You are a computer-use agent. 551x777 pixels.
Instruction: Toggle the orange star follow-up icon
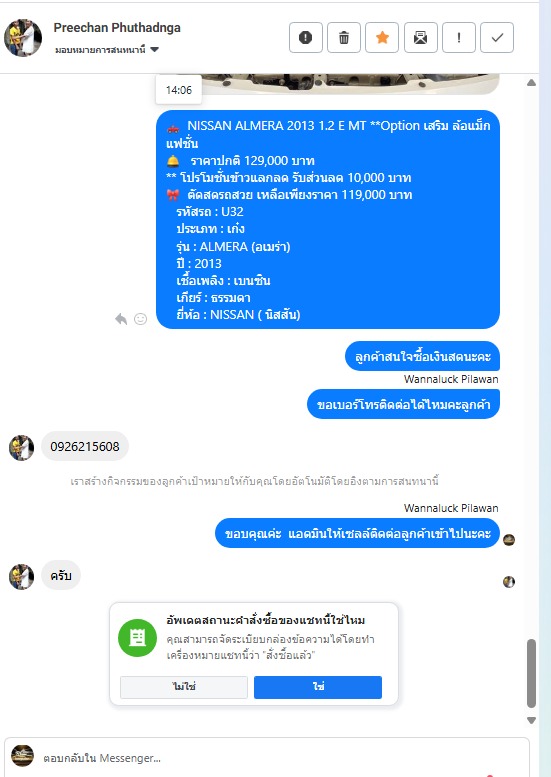coord(382,37)
